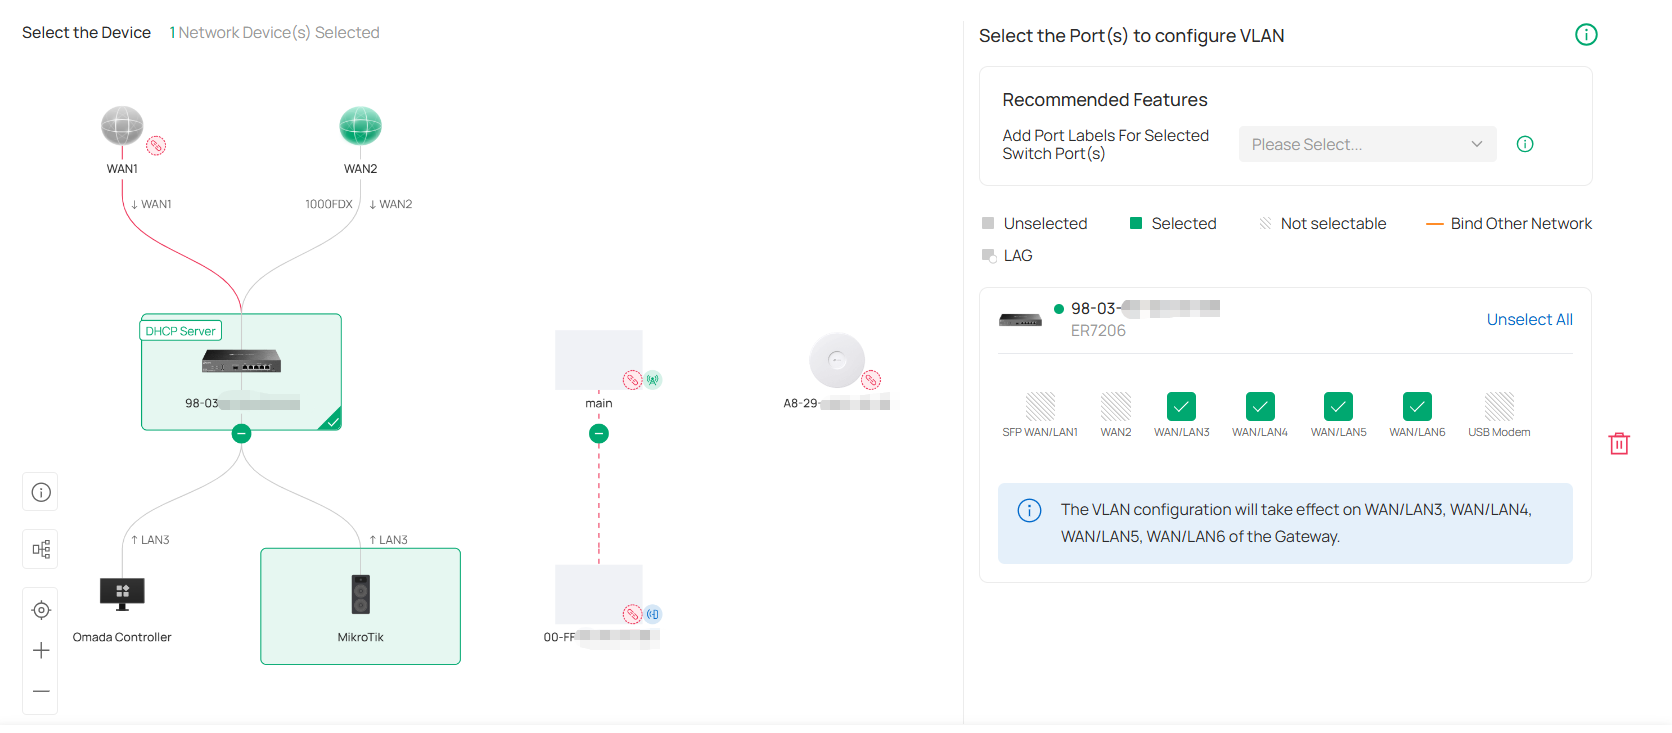Click info icon beside VLAN port heading
This screenshot has height=733, width=1672.
pos(1586,35)
